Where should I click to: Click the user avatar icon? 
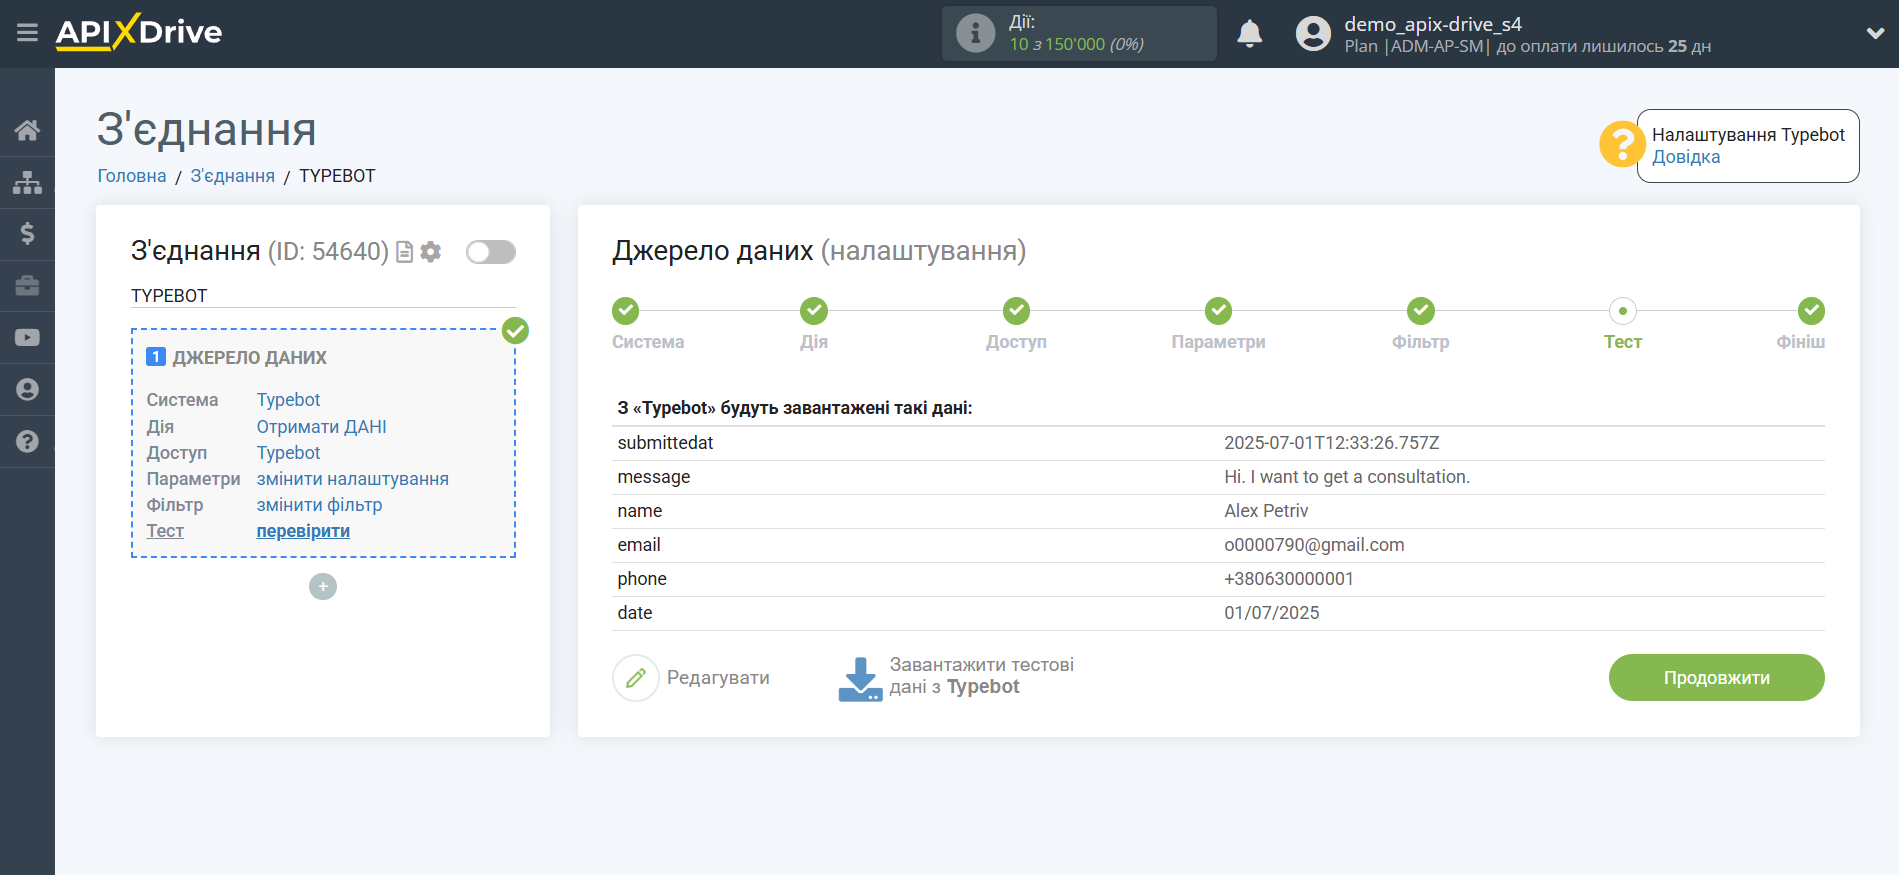pos(1313,34)
